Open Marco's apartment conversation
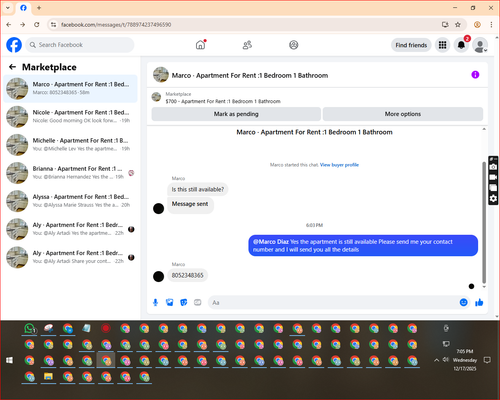The width and height of the screenshot is (500, 400). (70, 88)
